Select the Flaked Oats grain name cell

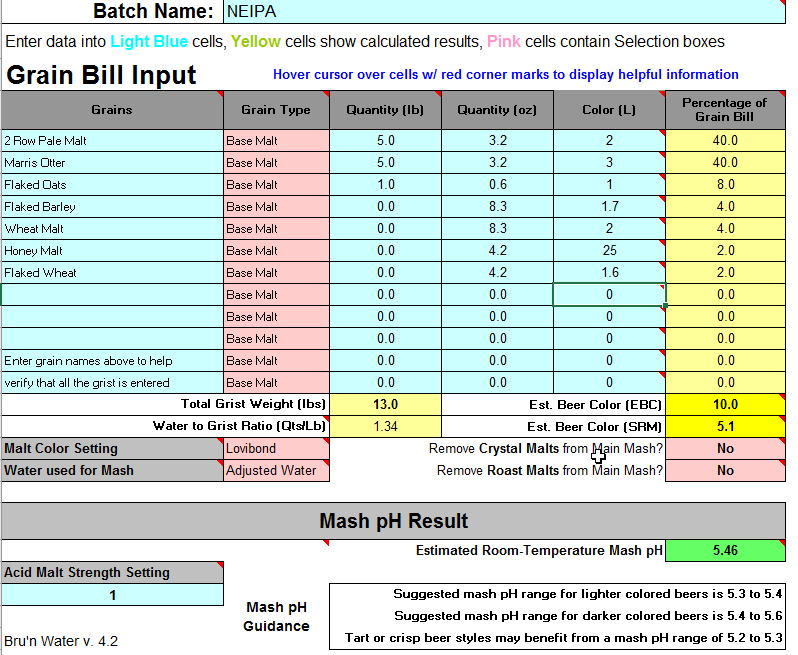112,185
